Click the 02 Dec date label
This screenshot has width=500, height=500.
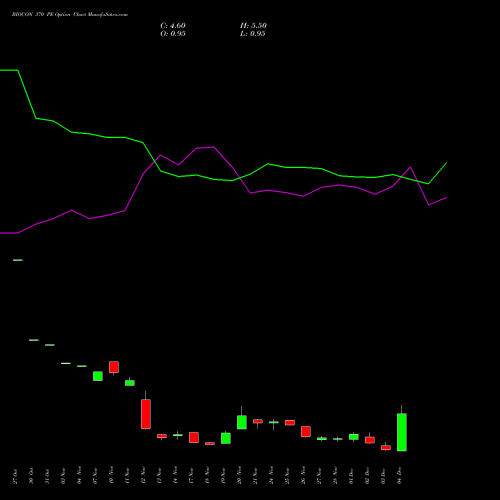[367, 476]
